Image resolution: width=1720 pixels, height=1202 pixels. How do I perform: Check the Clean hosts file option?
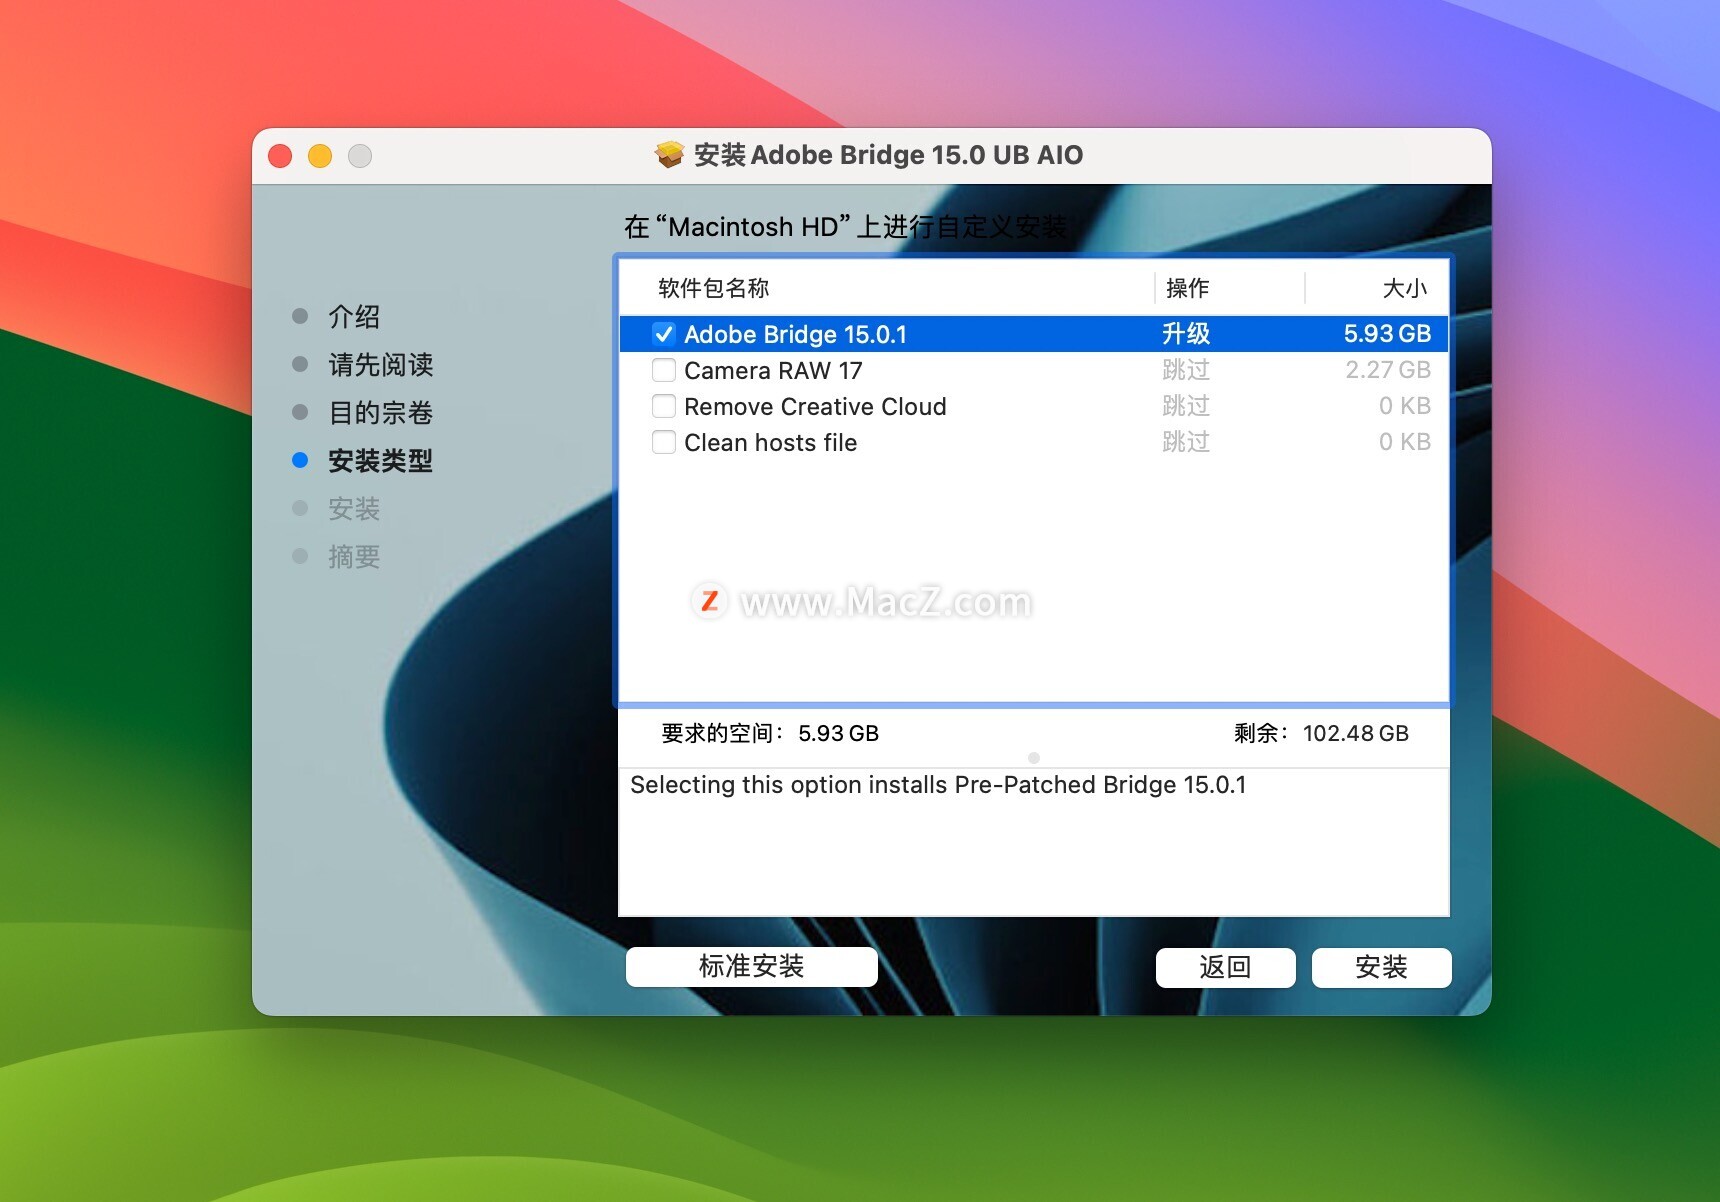tap(664, 442)
